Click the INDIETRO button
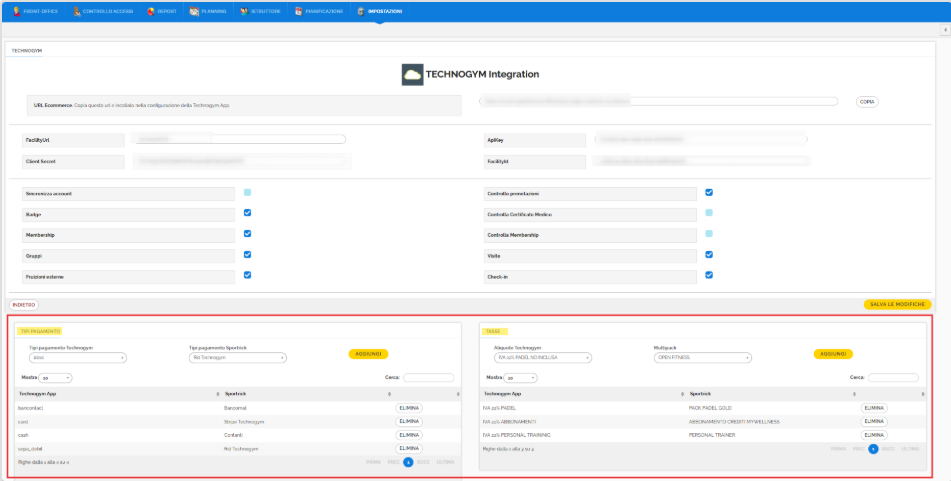This screenshot has height=481, width=951. tap(24, 304)
